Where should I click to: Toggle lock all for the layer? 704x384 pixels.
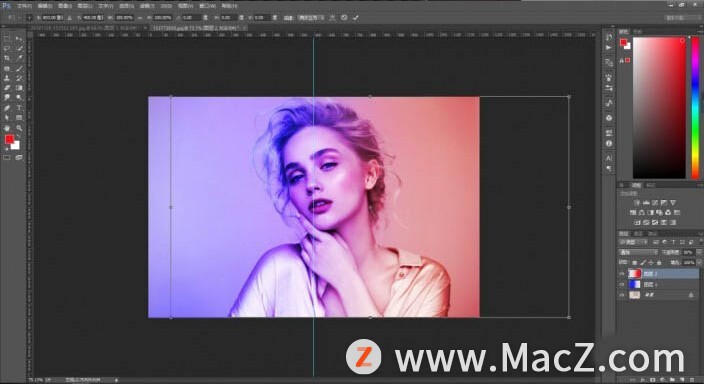coord(659,263)
